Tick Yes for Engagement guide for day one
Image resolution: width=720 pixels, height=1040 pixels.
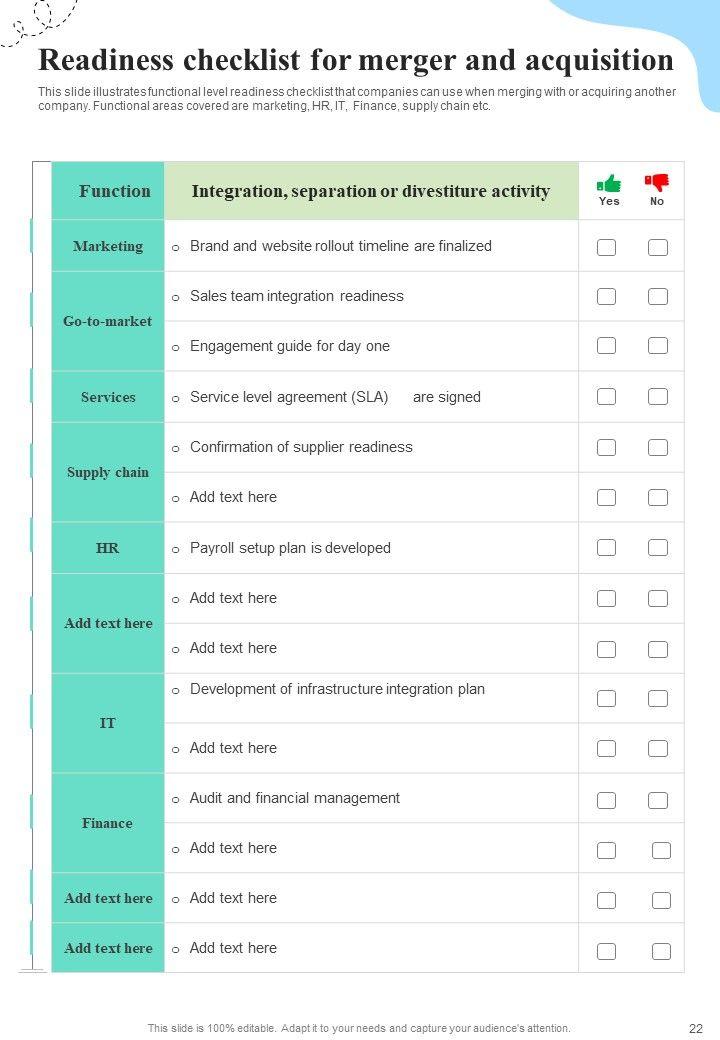(607, 346)
